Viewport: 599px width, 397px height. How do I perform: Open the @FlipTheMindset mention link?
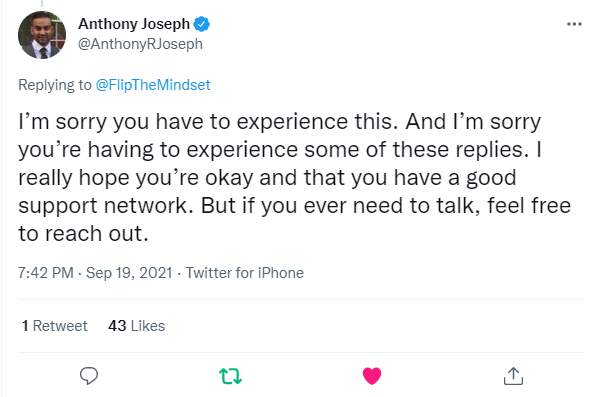(153, 85)
